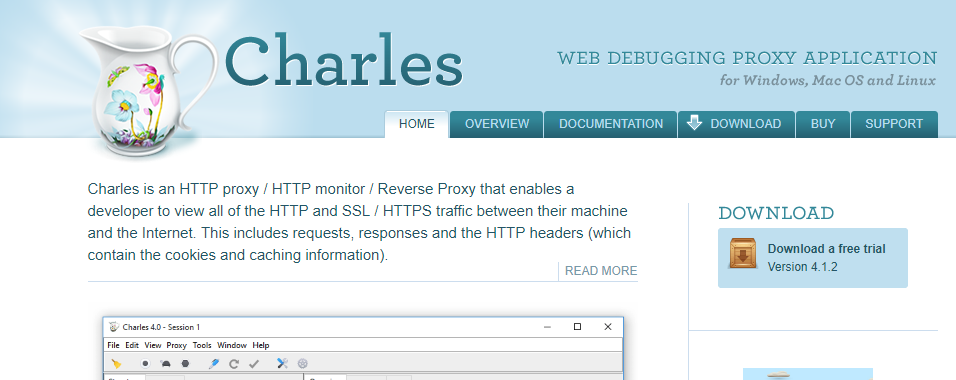
Task: Click the record button icon in Charles toolbar
Action: tap(146, 364)
